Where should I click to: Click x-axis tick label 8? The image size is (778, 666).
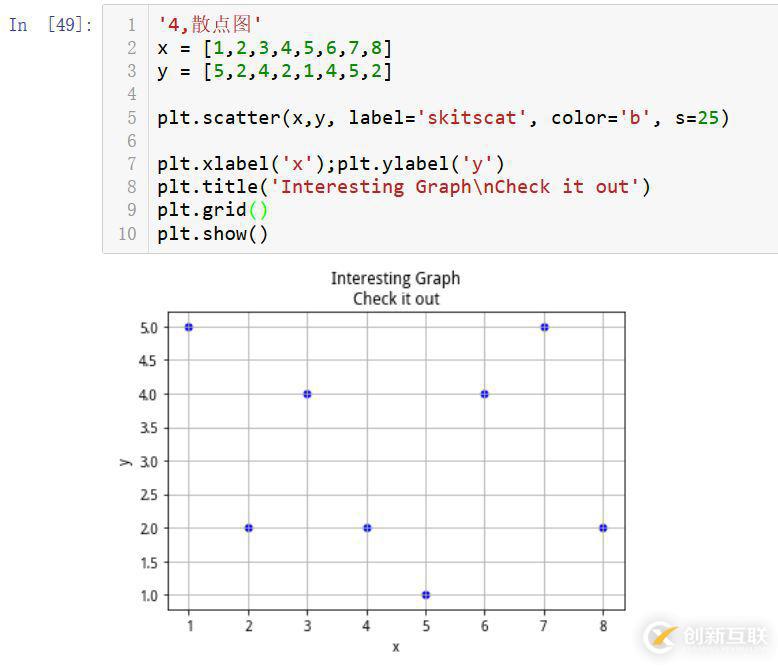tap(603, 626)
